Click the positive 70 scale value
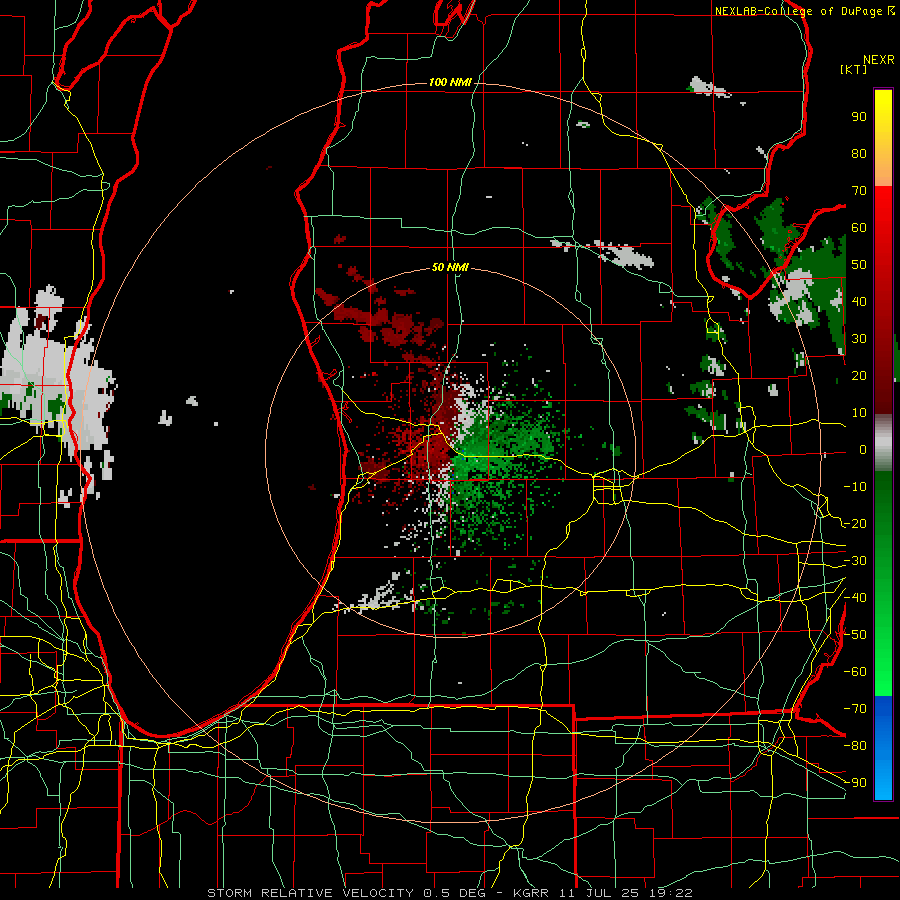This screenshot has height=900, width=900. [x=859, y=191]
